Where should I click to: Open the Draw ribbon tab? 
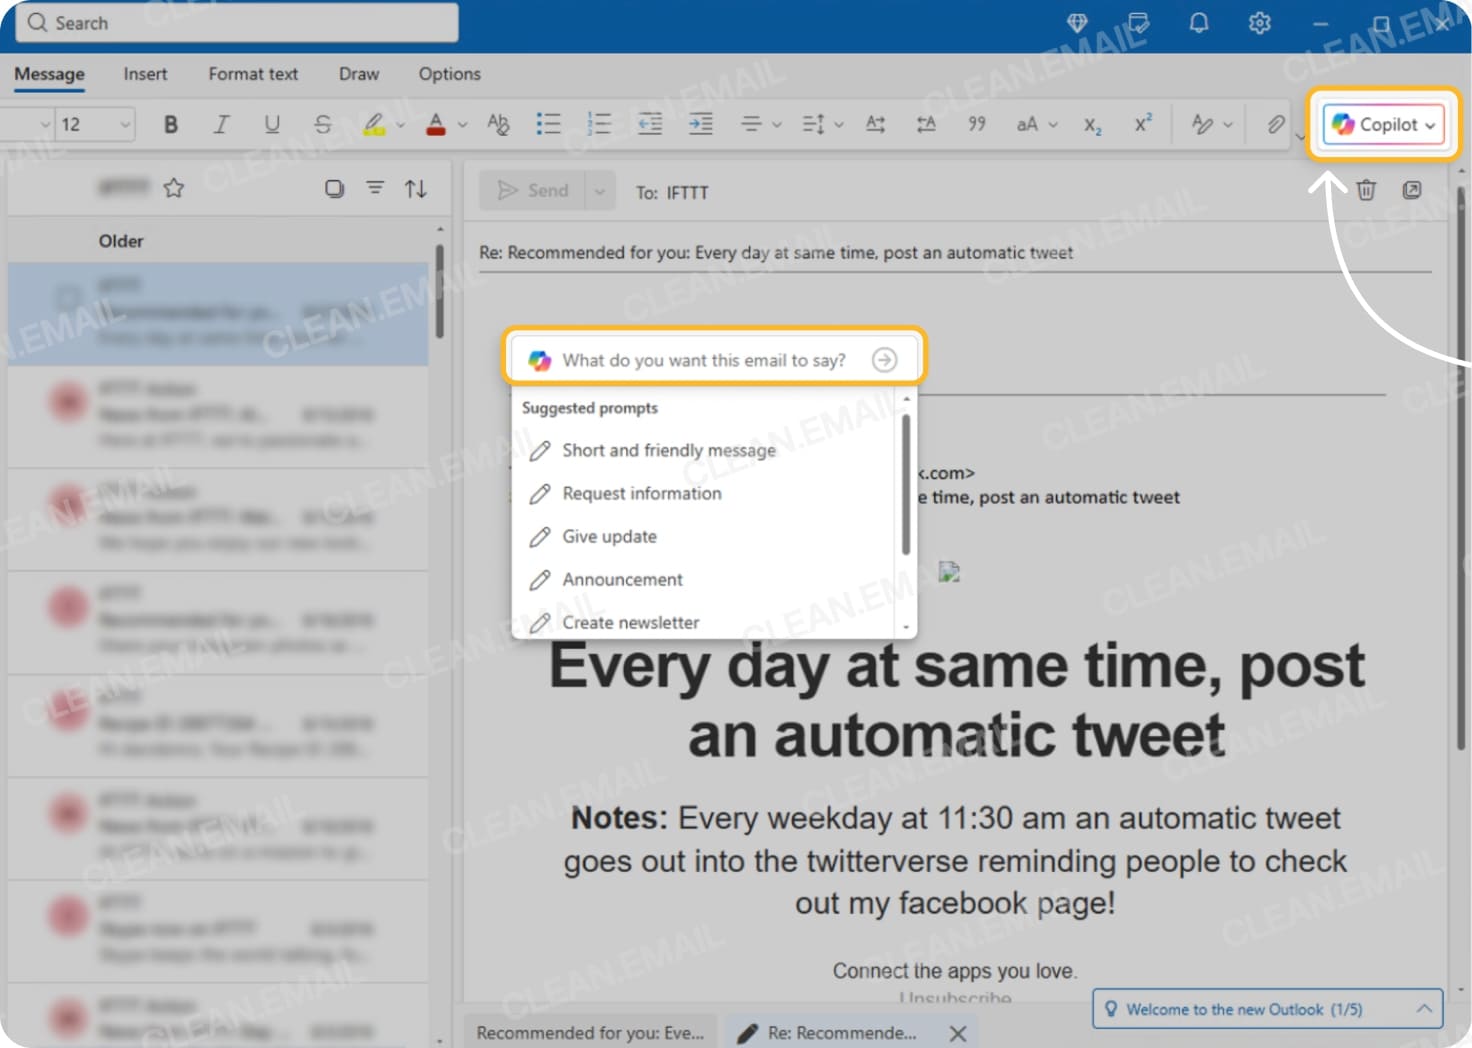coord(358,74)
